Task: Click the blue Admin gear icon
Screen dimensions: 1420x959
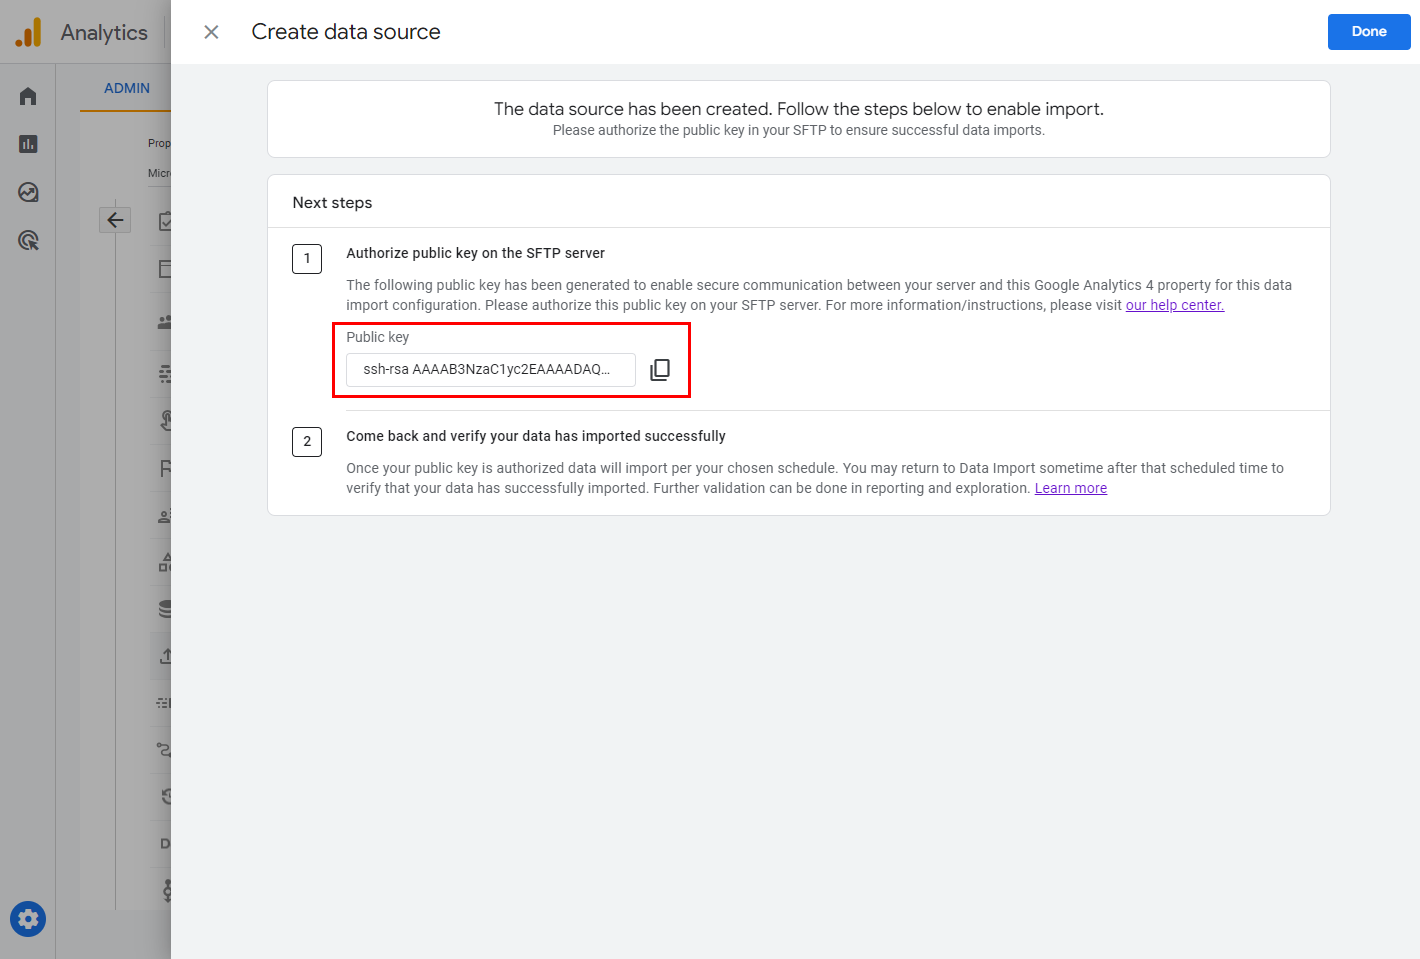Action: tap(28, 919)
